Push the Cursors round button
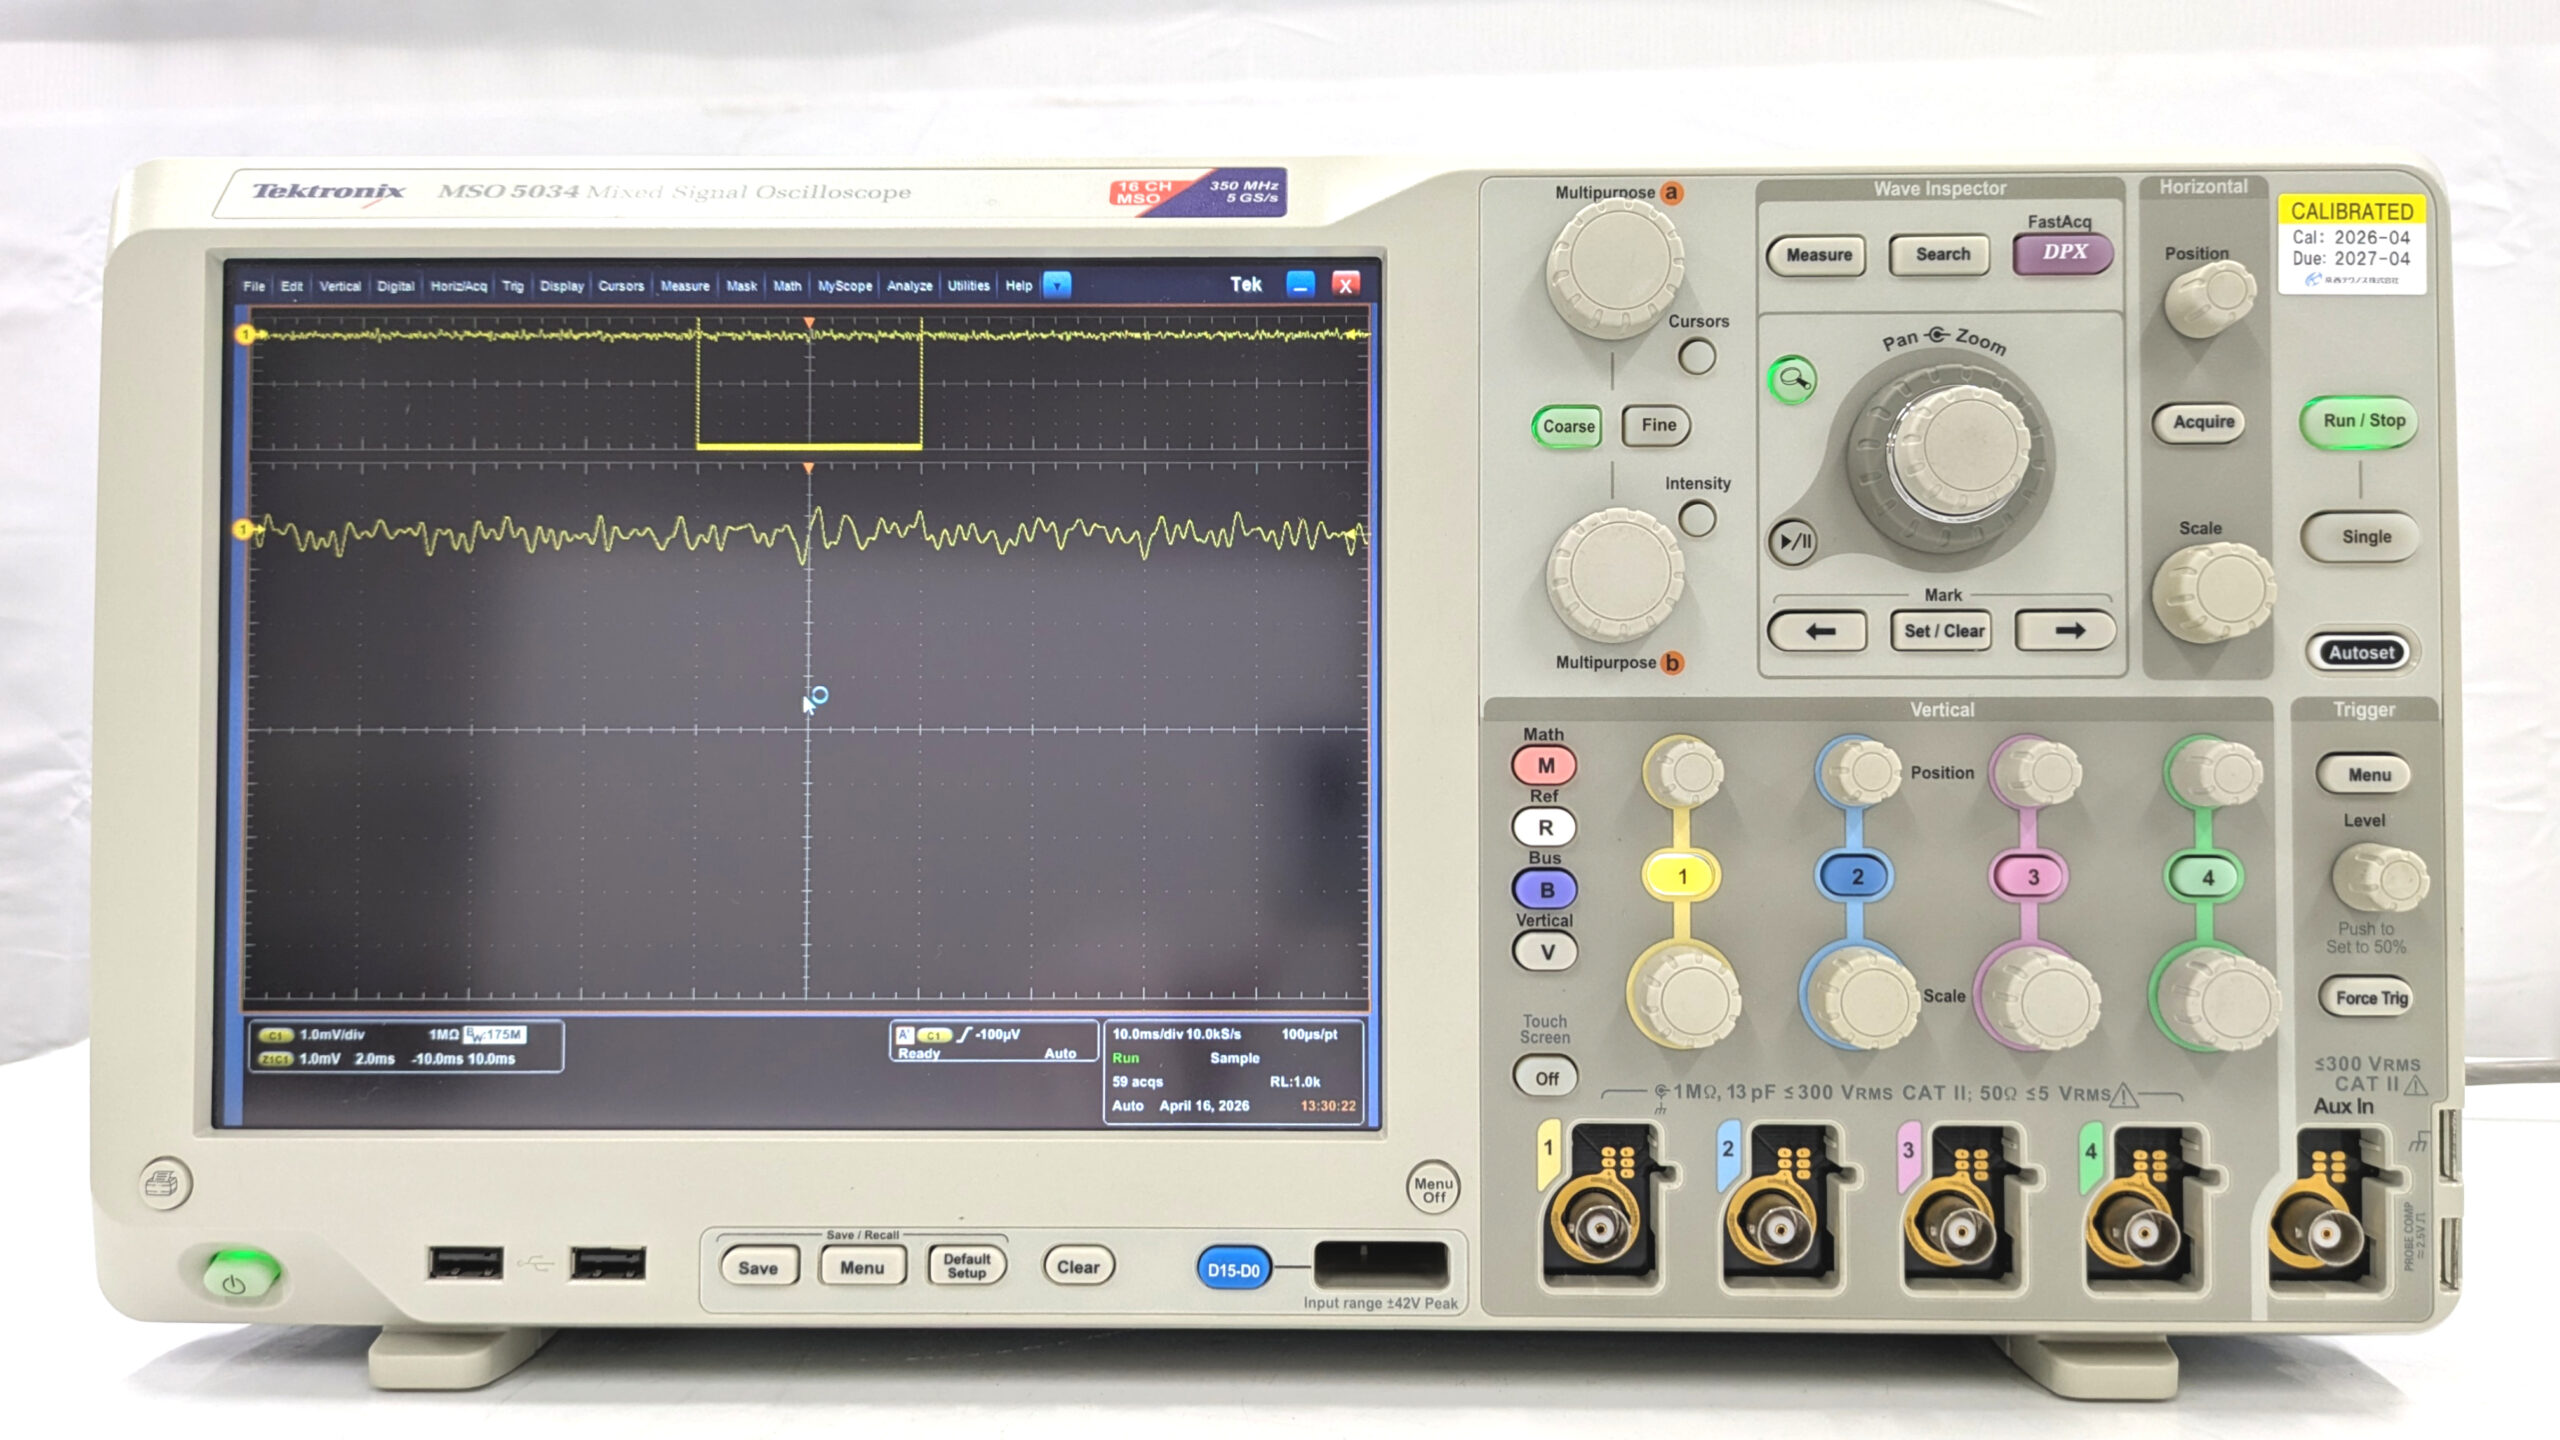Screen dimensions: 2560x1440 tap(1697, 357)
